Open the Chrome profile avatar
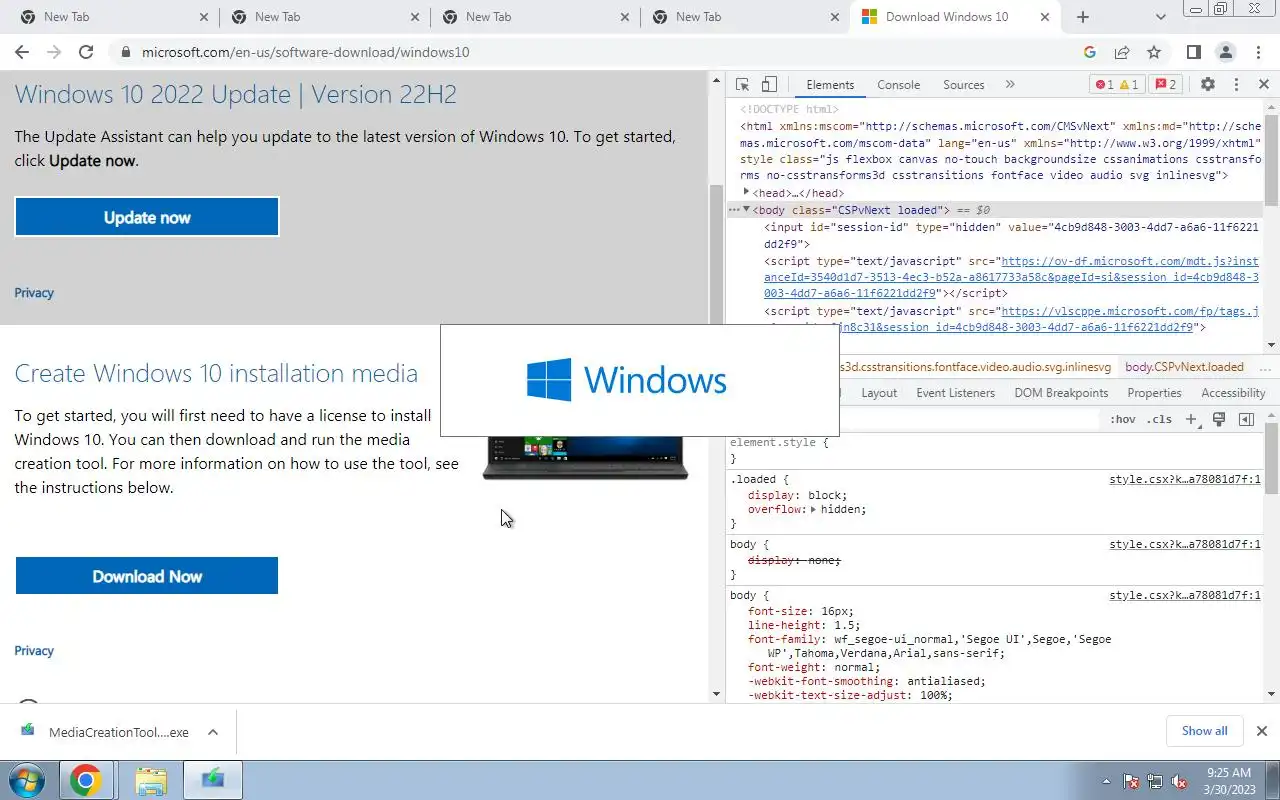Screen dimensions: 1280x800 tap(1225, 52)
